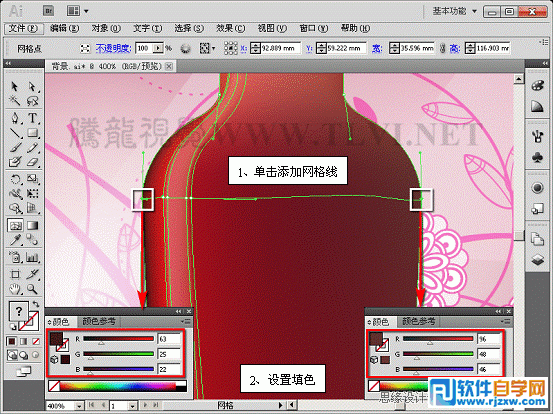Screen dimensions: 553x414
Task: Expand the opacity (不透明度) value dropdown arrow
Action: point(159,48)
